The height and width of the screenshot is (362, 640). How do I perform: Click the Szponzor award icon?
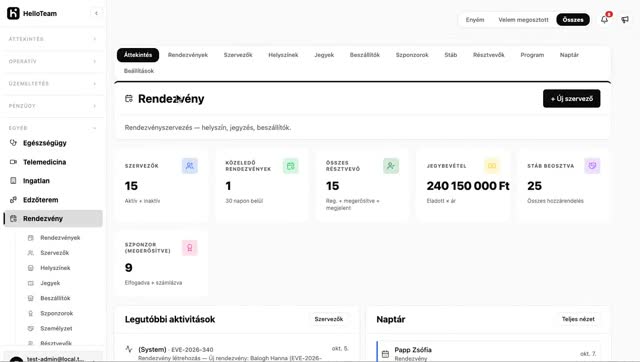(190, 248)
